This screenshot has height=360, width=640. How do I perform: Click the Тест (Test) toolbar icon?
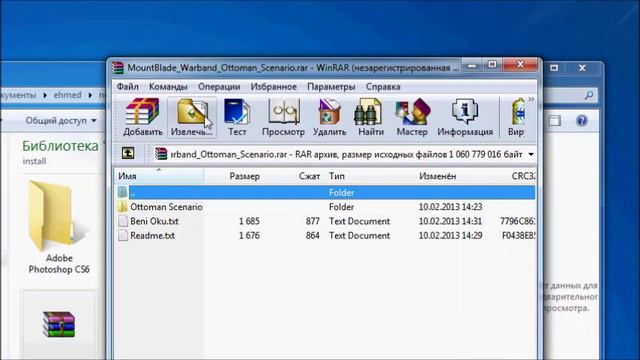tap(237, 117)
